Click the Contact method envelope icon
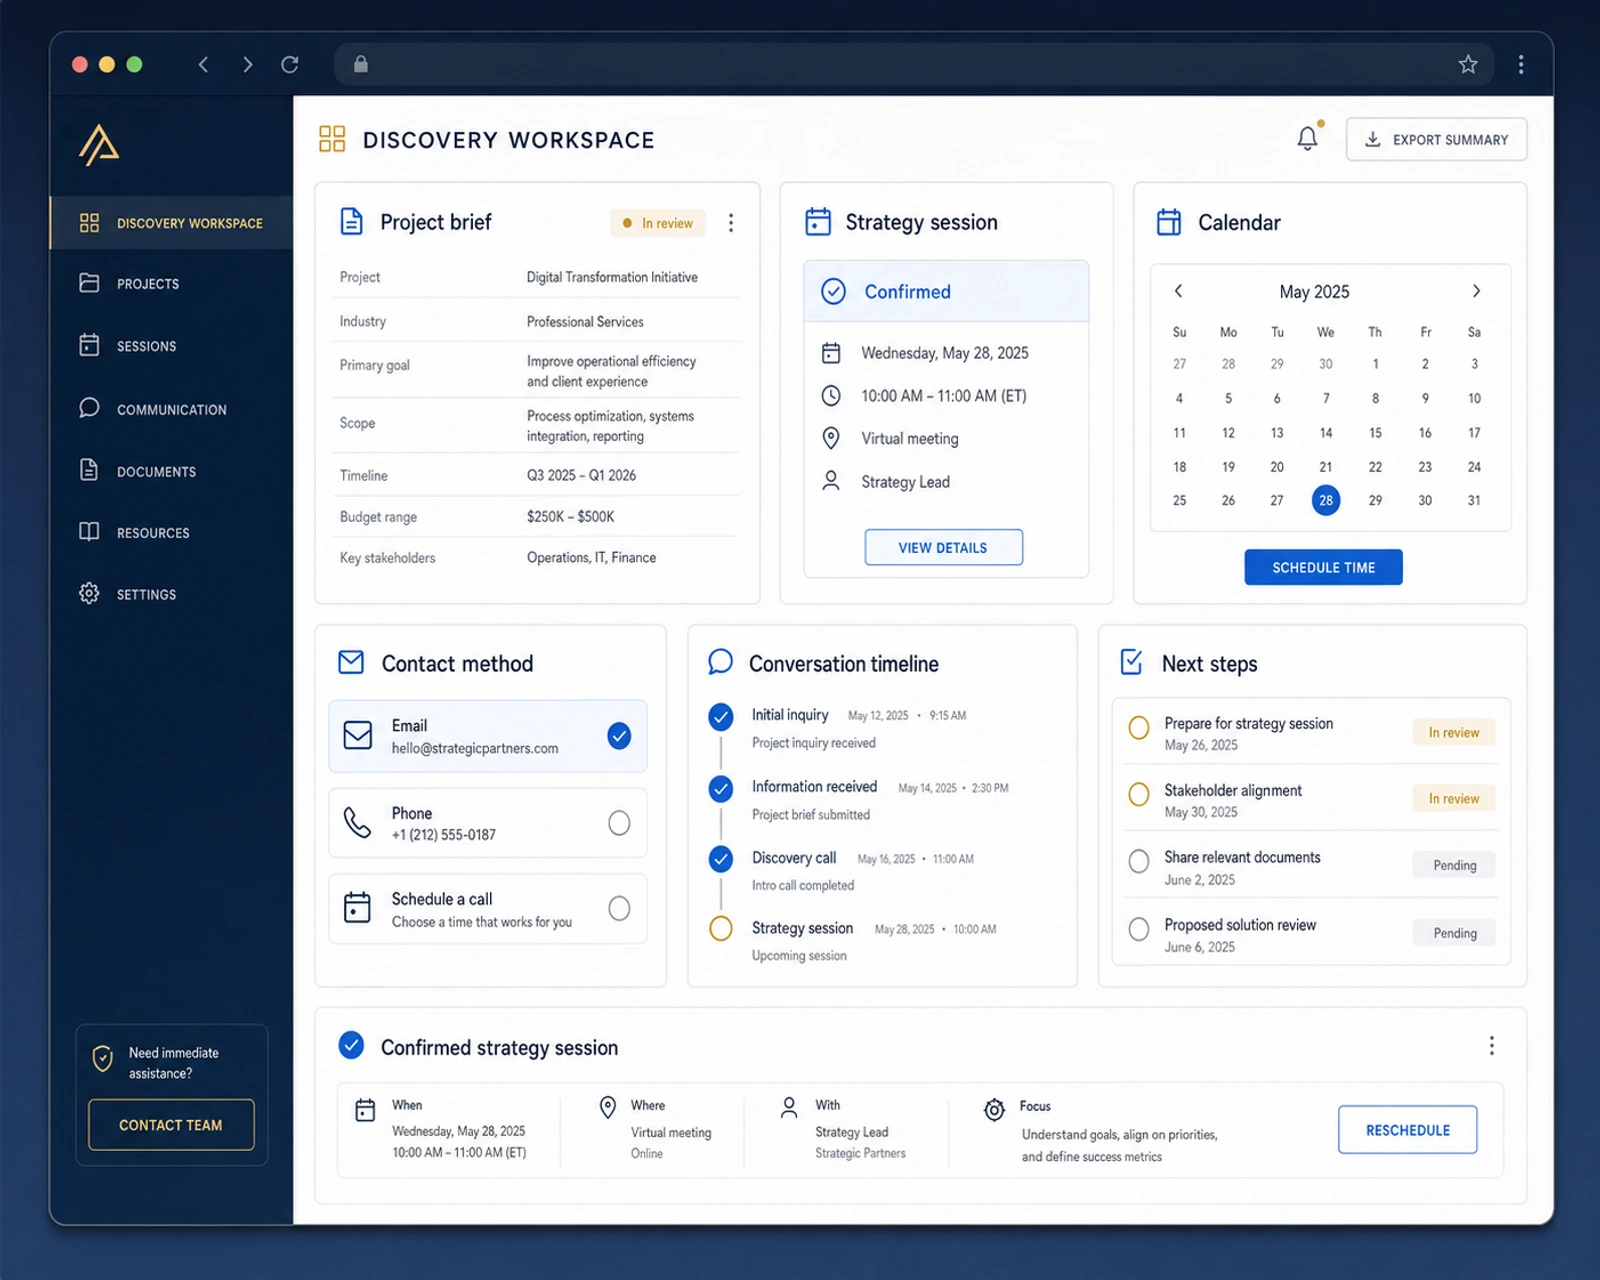 351,662
